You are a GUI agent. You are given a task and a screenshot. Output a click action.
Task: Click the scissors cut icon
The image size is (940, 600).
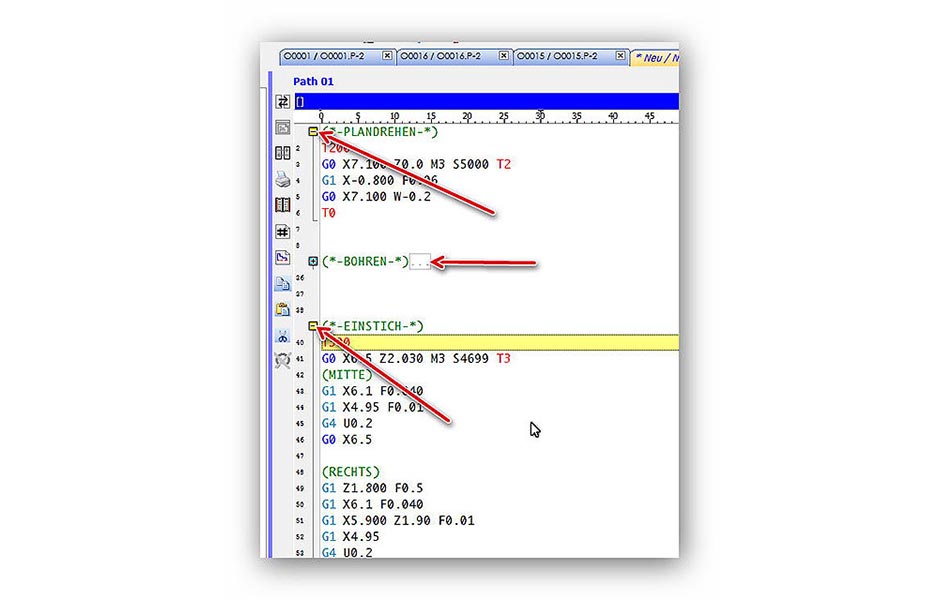tap(283, 336)
